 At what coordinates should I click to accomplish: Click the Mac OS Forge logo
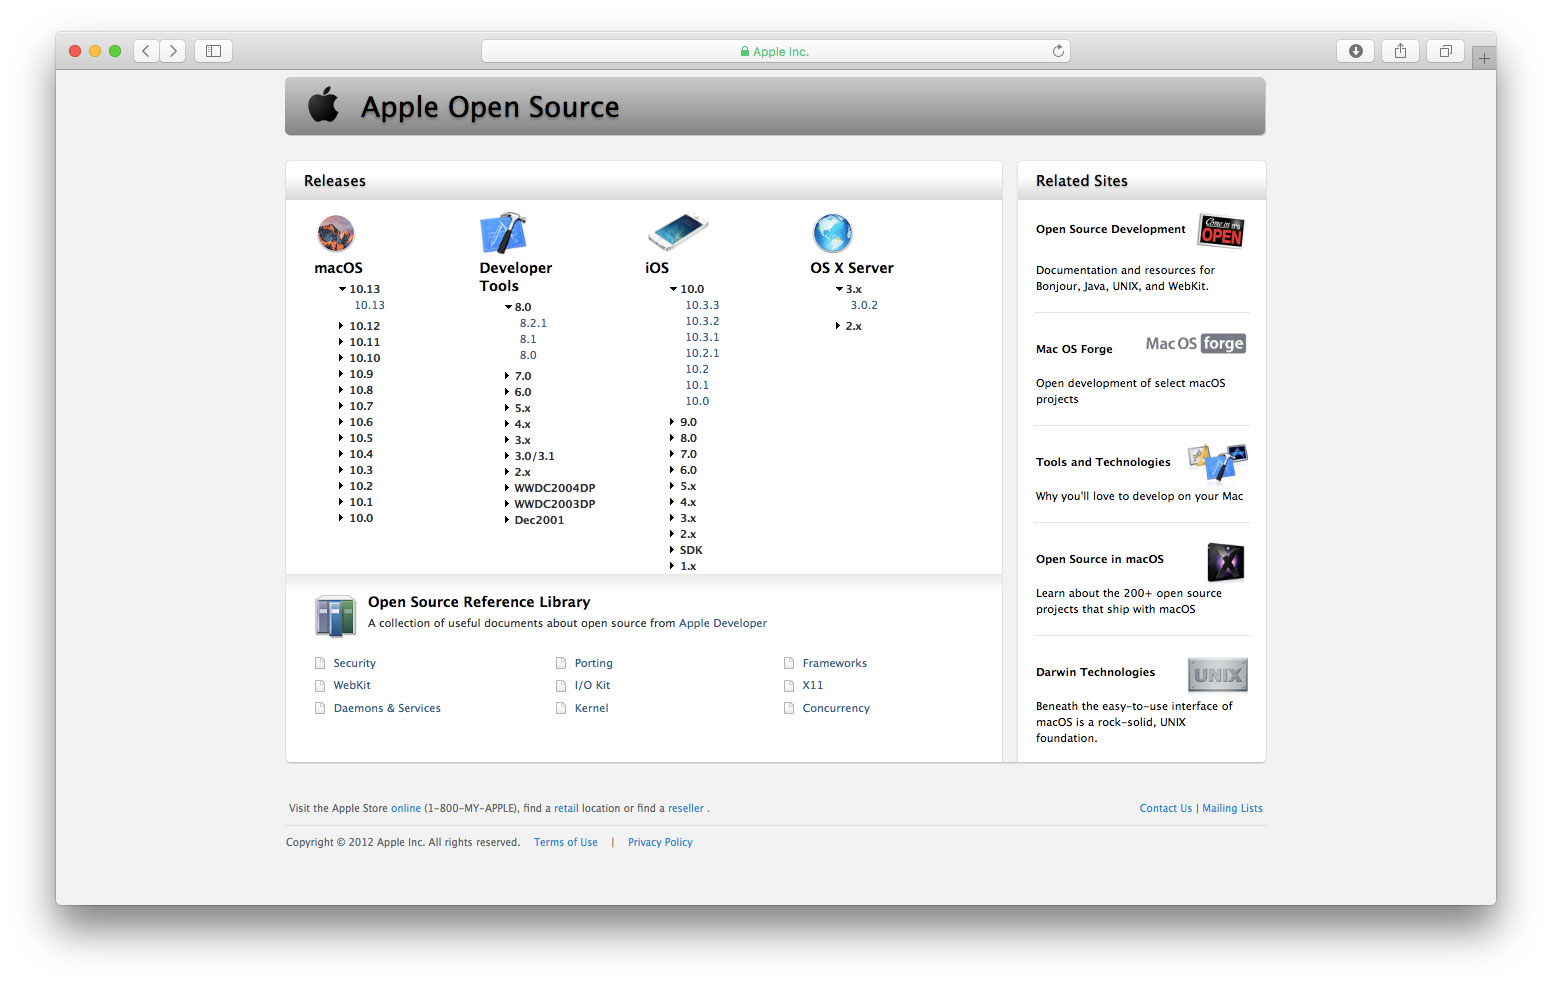1195,343
